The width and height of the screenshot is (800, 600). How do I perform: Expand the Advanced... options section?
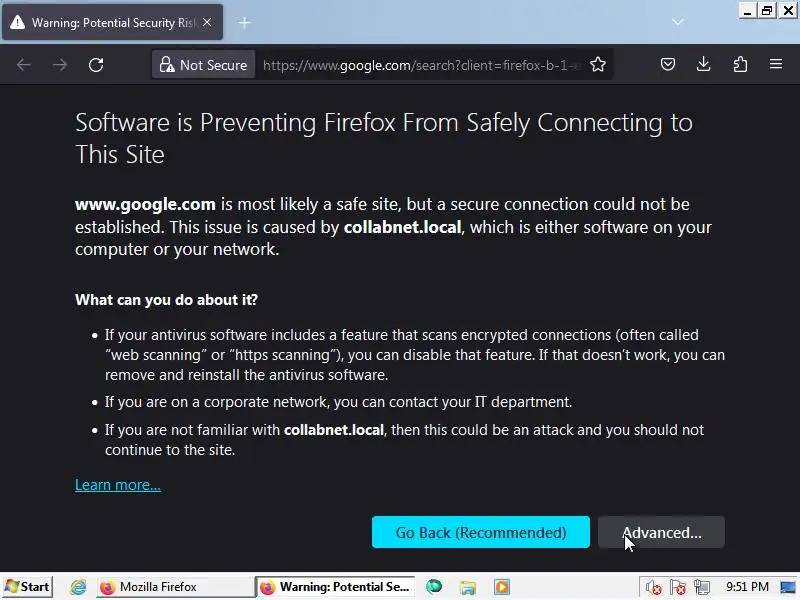point(661,533)
